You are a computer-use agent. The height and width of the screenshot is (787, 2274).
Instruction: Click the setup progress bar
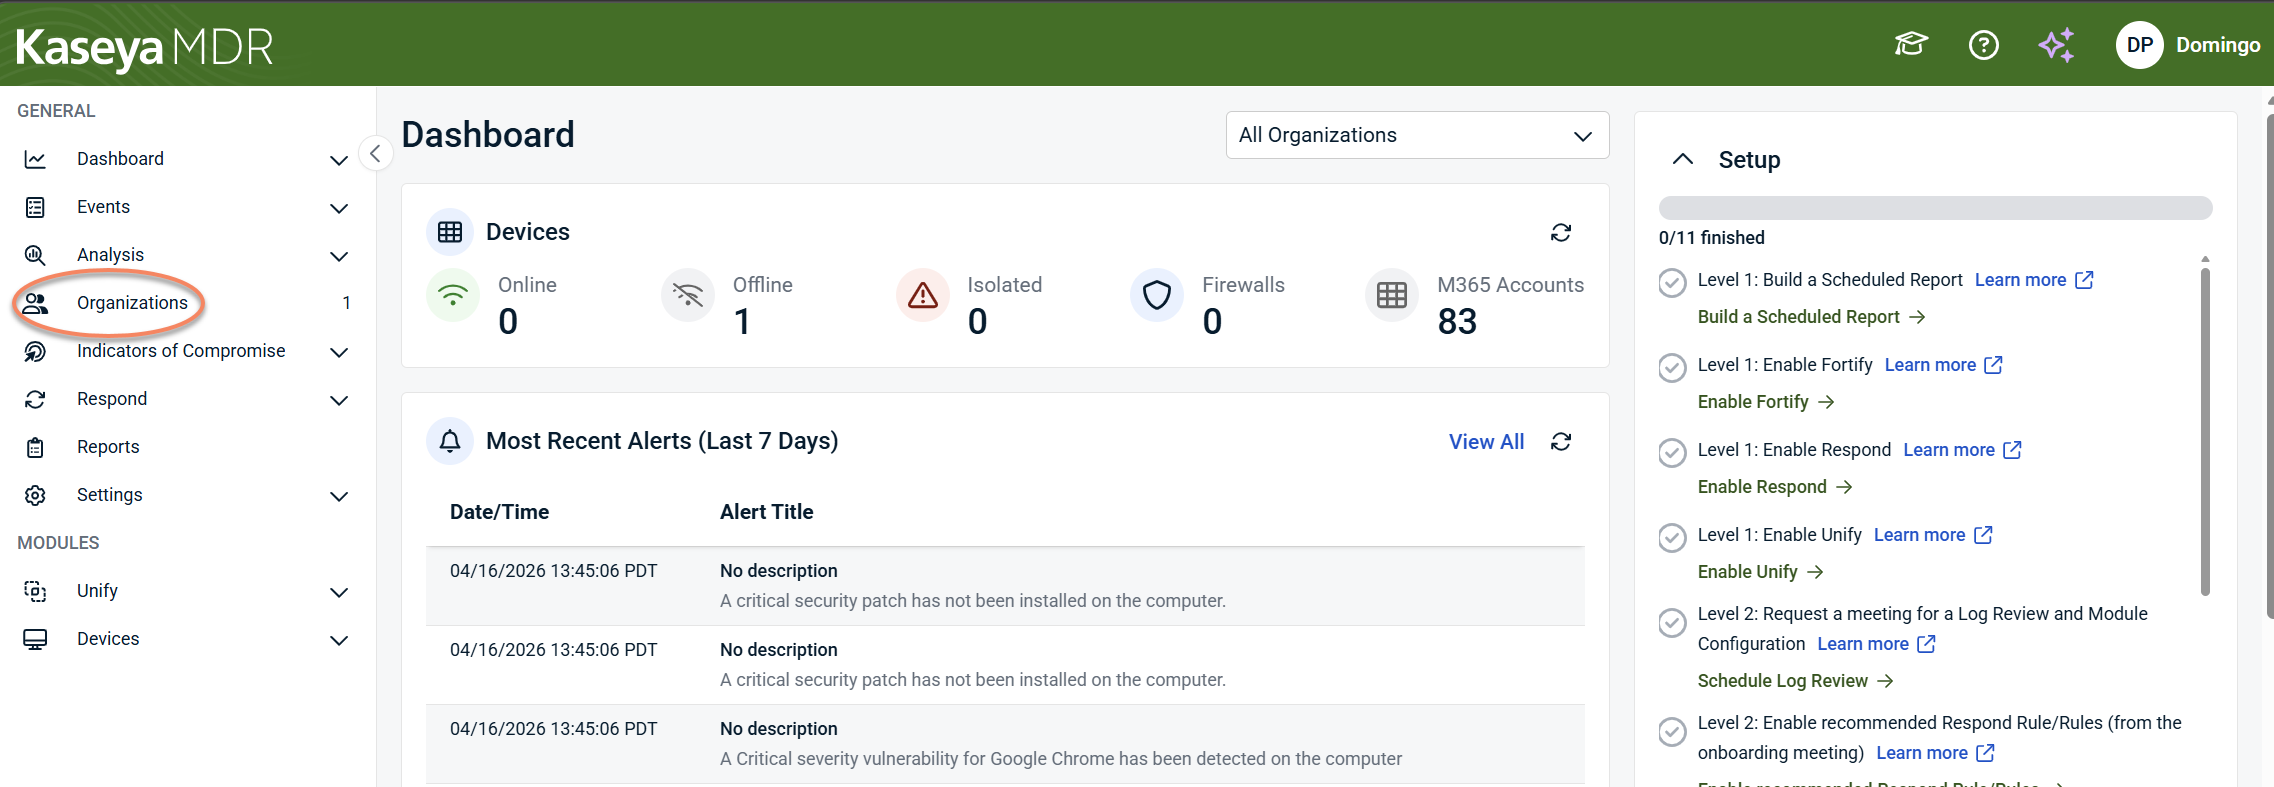coord(1935,208)
